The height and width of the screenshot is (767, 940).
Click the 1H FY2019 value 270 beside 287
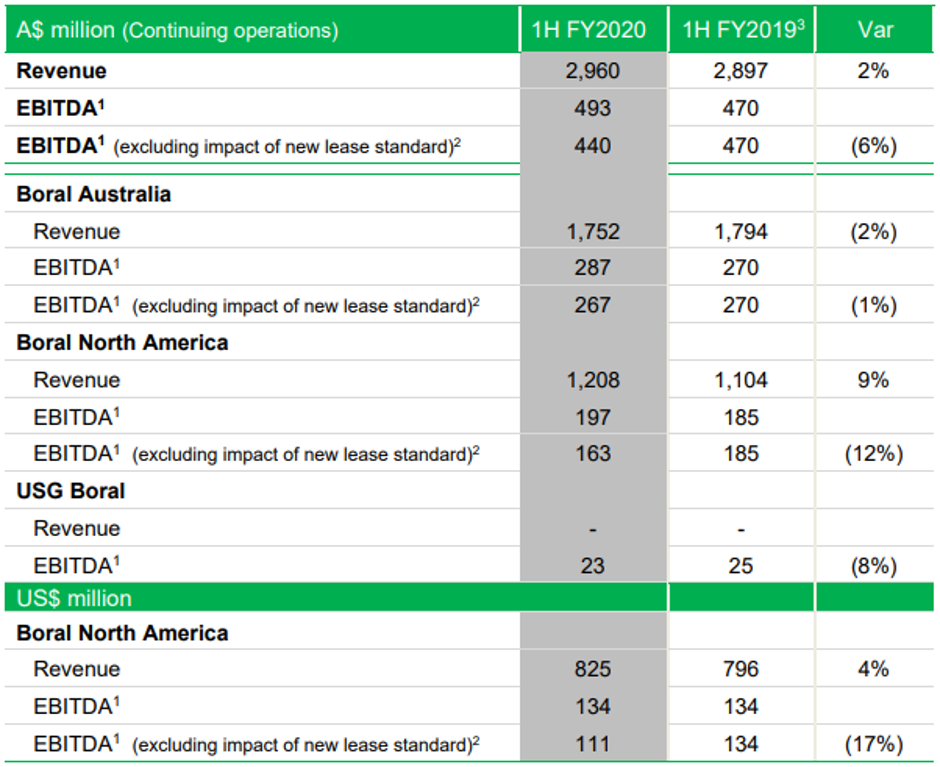(740, 267)
